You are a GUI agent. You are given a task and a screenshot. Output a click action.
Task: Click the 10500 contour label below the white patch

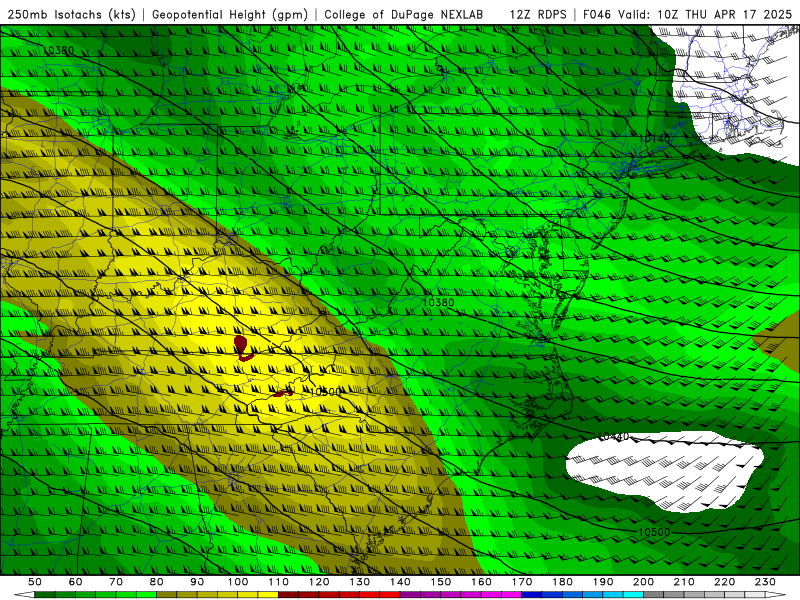tap(654, 532)
